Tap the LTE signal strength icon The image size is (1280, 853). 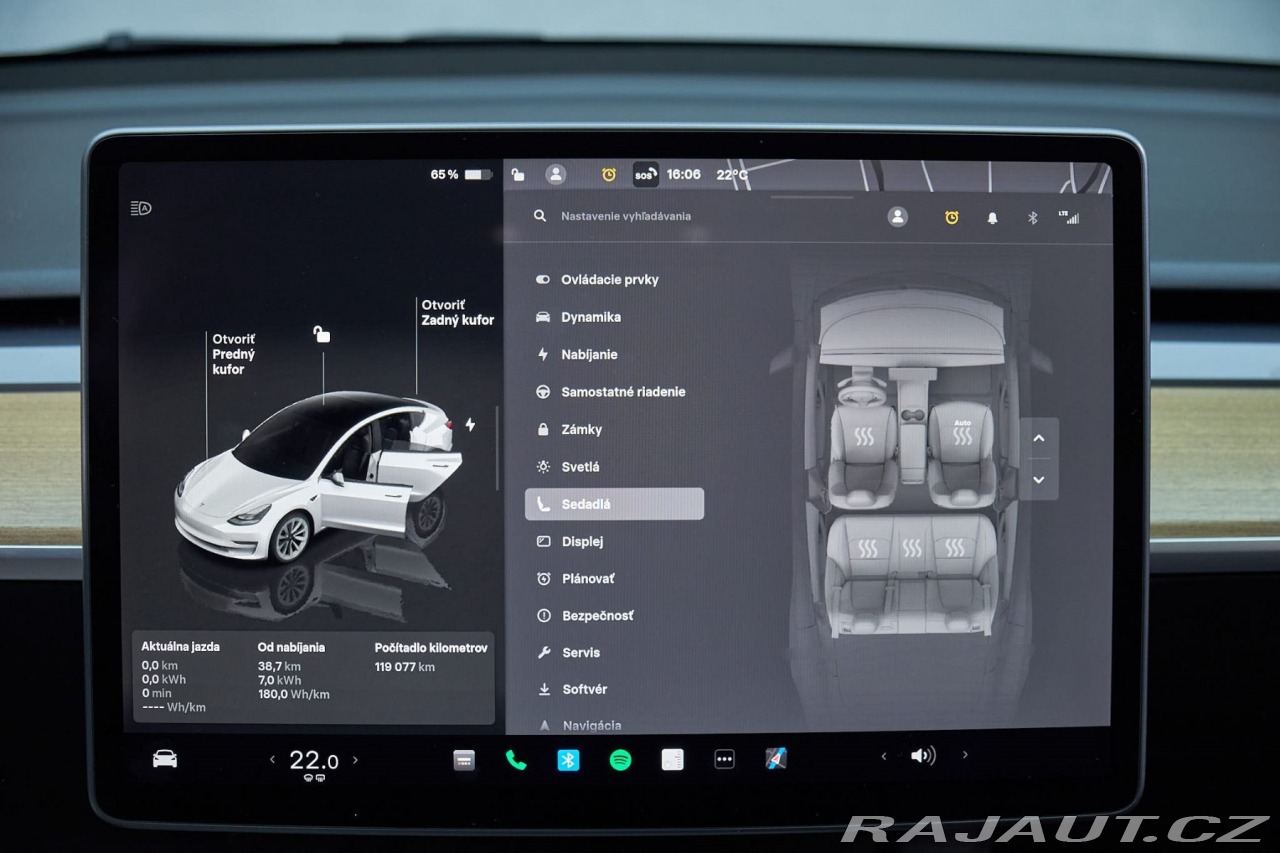1069,216
